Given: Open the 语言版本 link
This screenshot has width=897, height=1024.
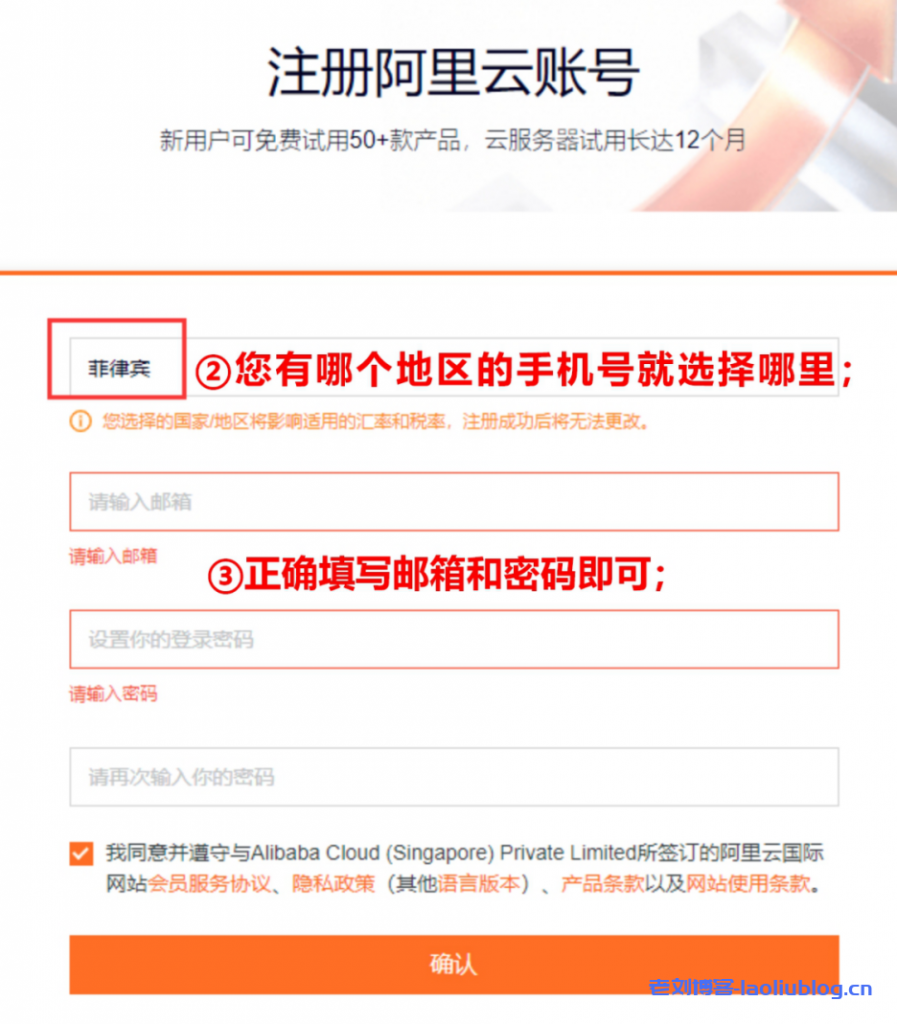Looking at the screenshot, I should tap(478, 884).
